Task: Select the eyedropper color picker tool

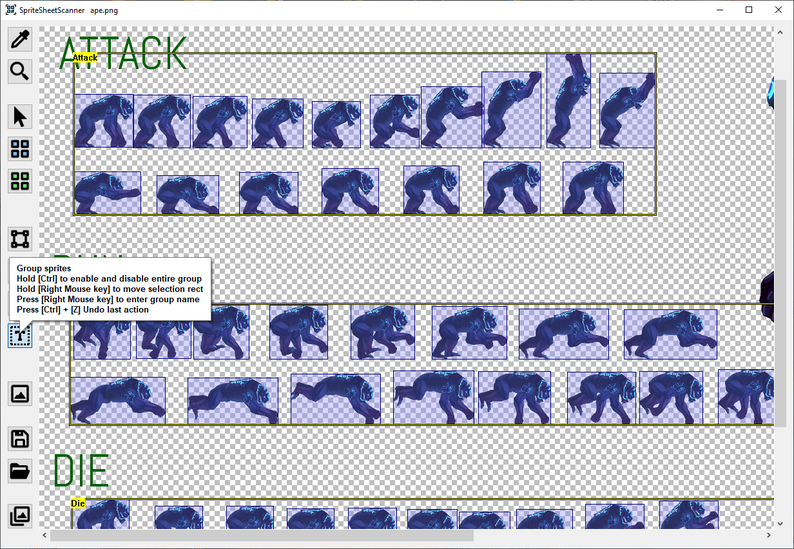Action: click(x=20, y=39)
